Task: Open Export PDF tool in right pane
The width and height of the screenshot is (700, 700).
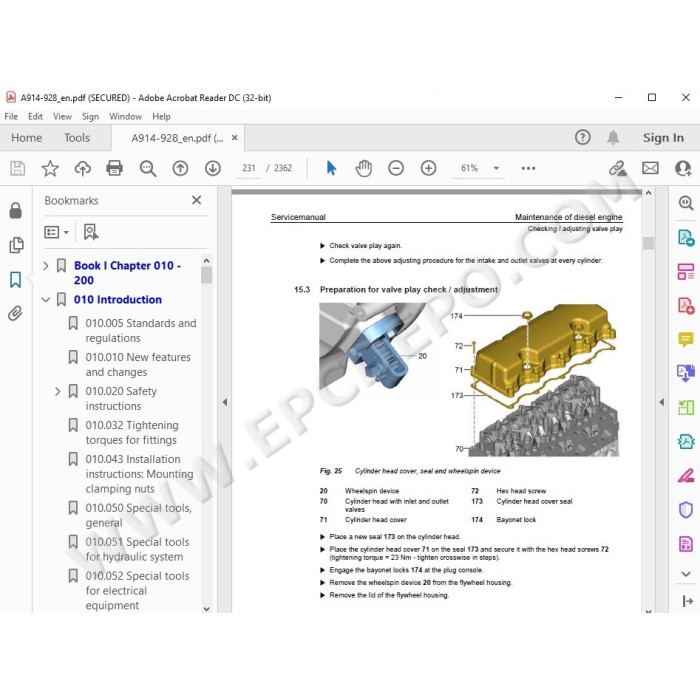Action: point(686,238)
